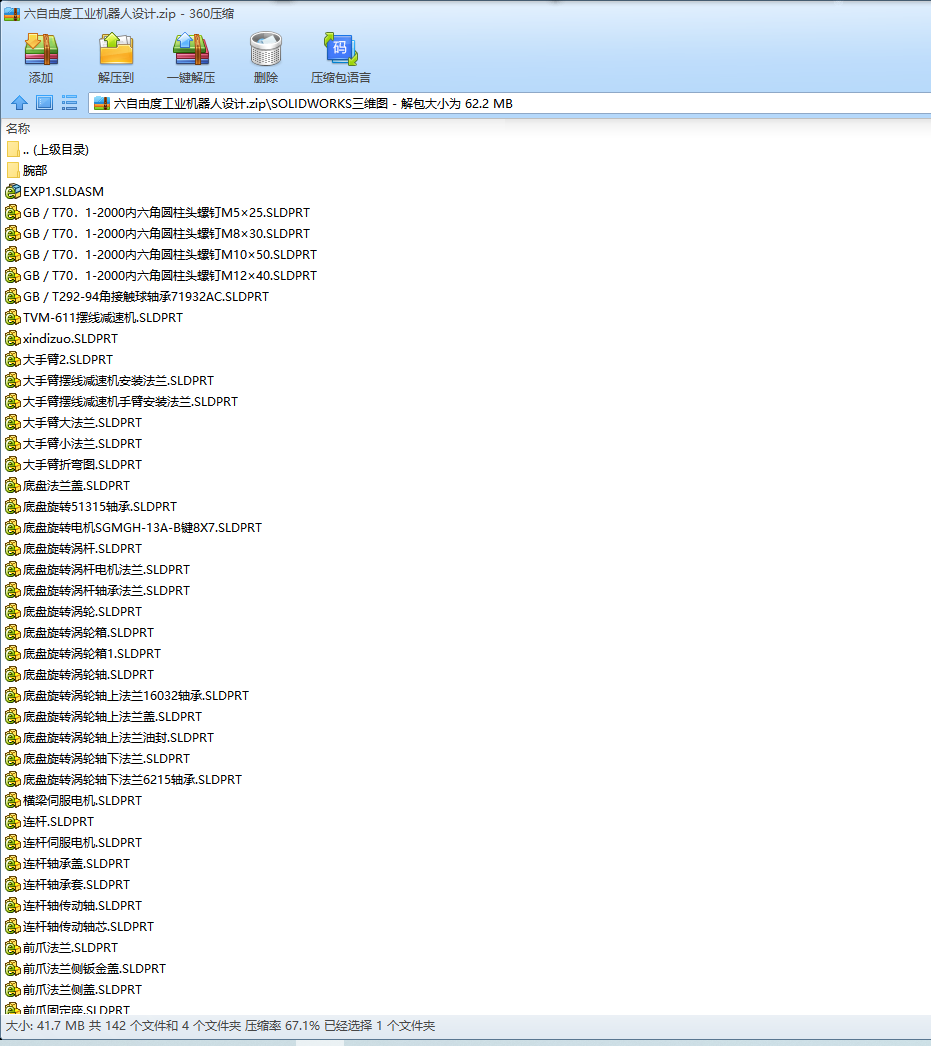
Task: Select the M5×25 hex screw part file
Action: pos(158,213)
